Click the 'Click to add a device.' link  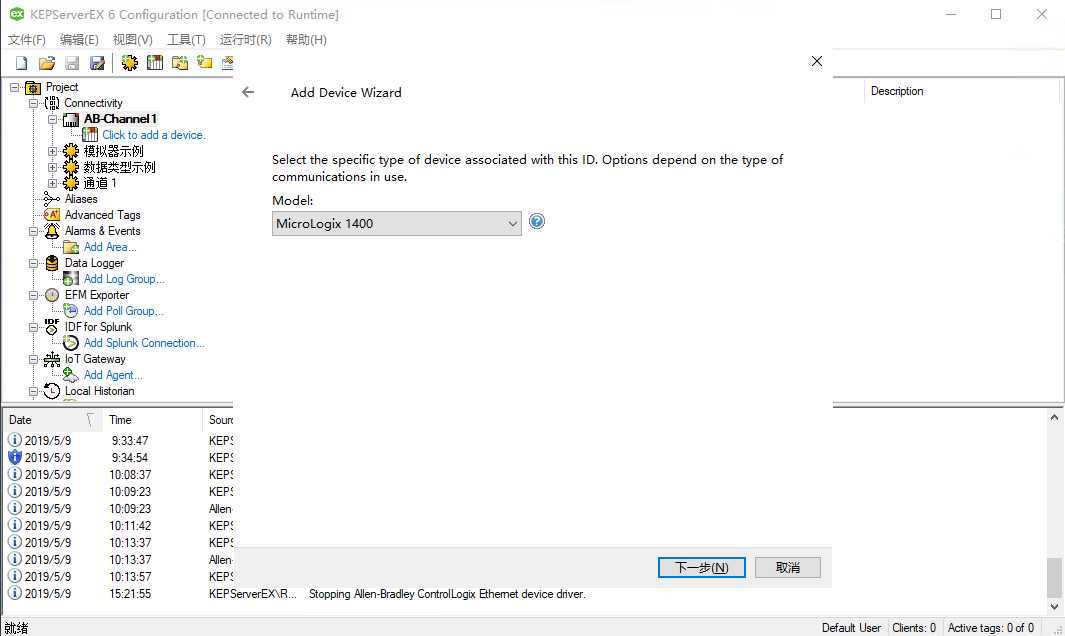click(154, 135)
